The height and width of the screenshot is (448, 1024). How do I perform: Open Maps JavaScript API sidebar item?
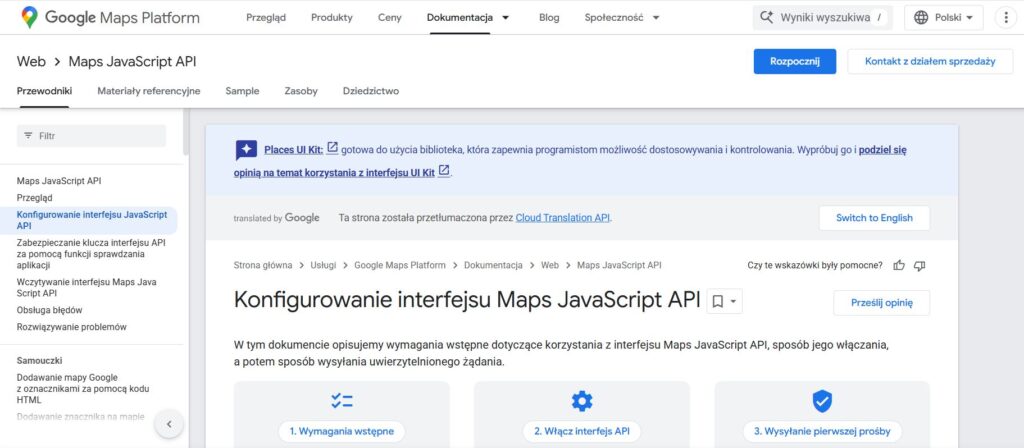tap(59, 181)
